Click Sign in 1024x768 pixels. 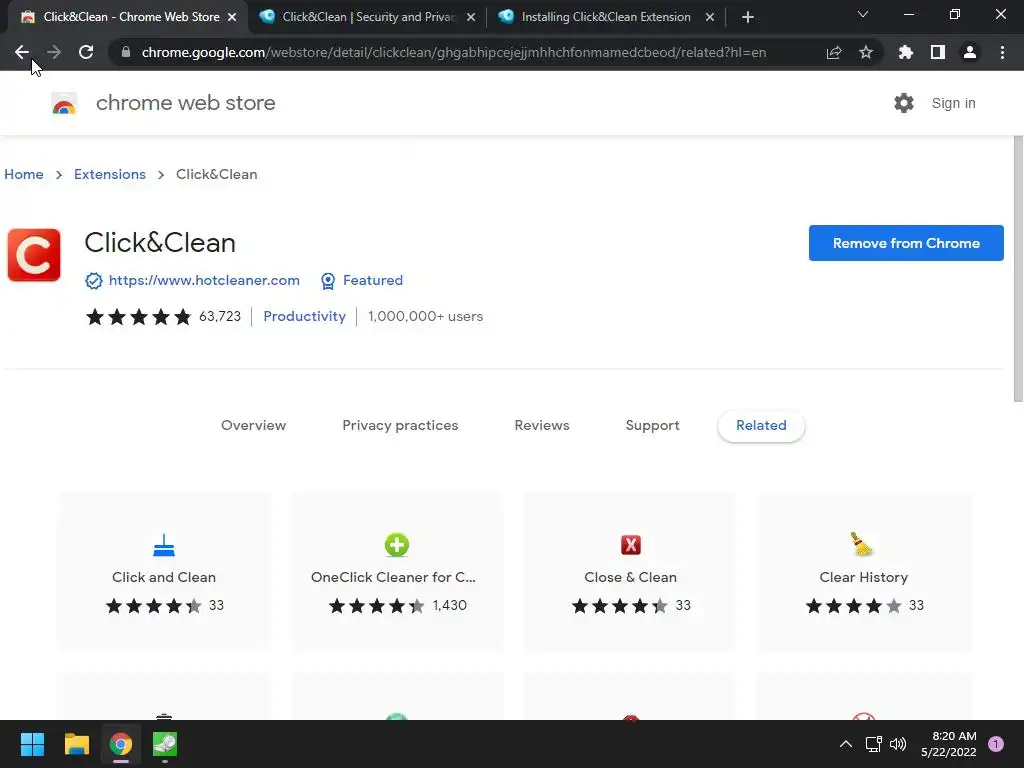[x=953, y=103]
